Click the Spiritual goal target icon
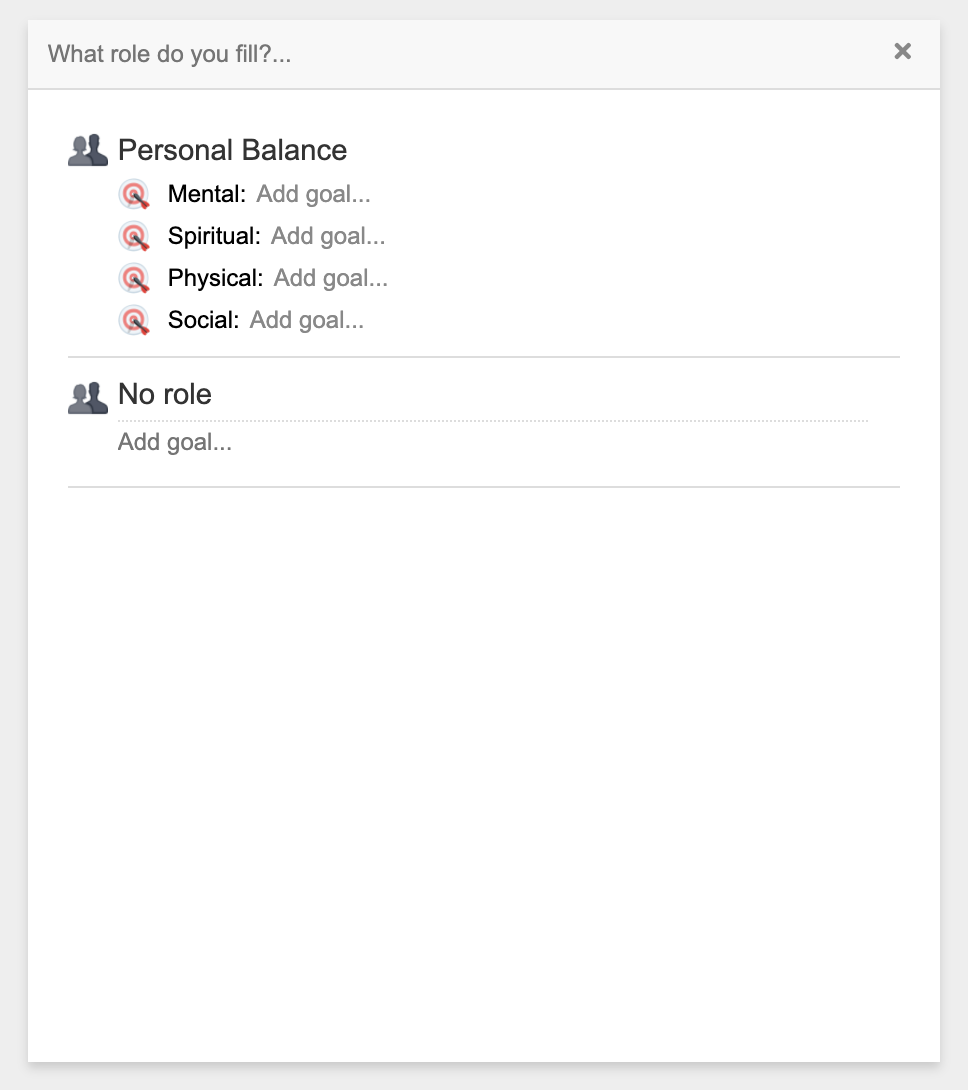Image resolution: width=968 pixels, height=1090 pixels. pyautogui.click(x=134, y=236)
